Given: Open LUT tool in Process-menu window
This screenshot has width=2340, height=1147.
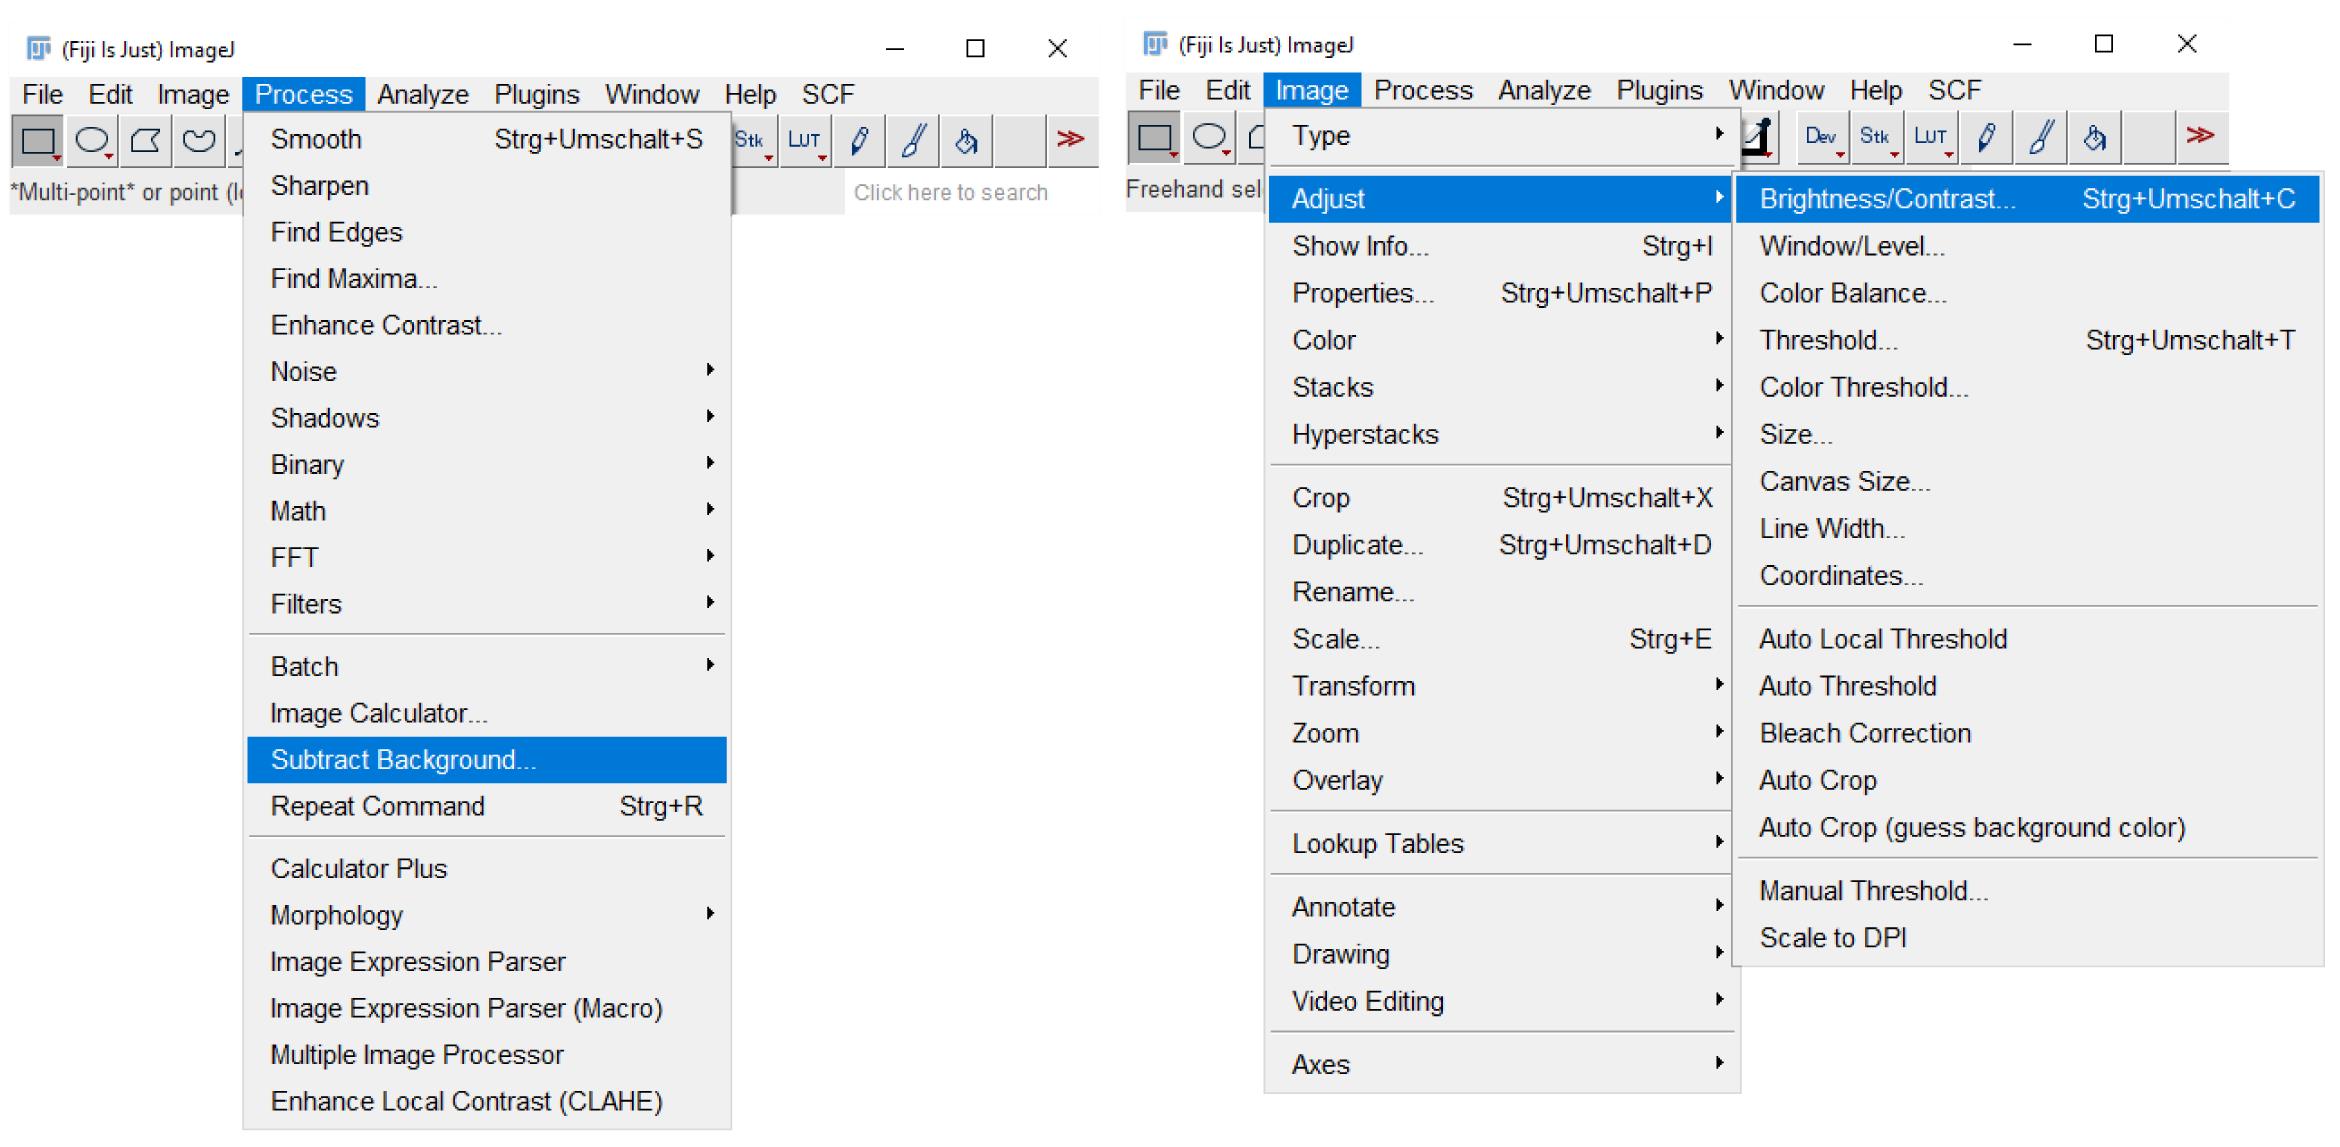Looking at the screenshot, I should [x=805, y=141].
